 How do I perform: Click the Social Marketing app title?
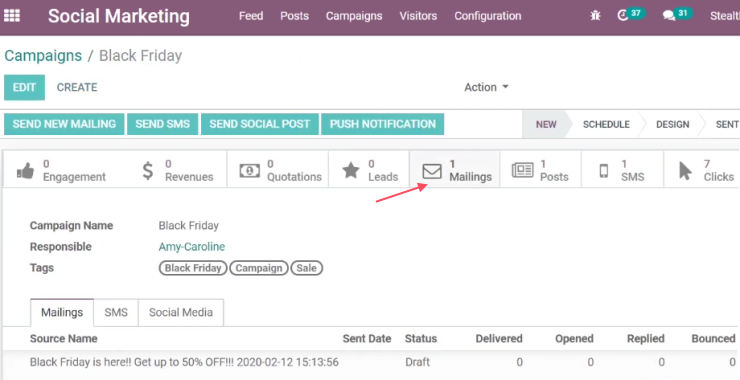pos(118,16)
